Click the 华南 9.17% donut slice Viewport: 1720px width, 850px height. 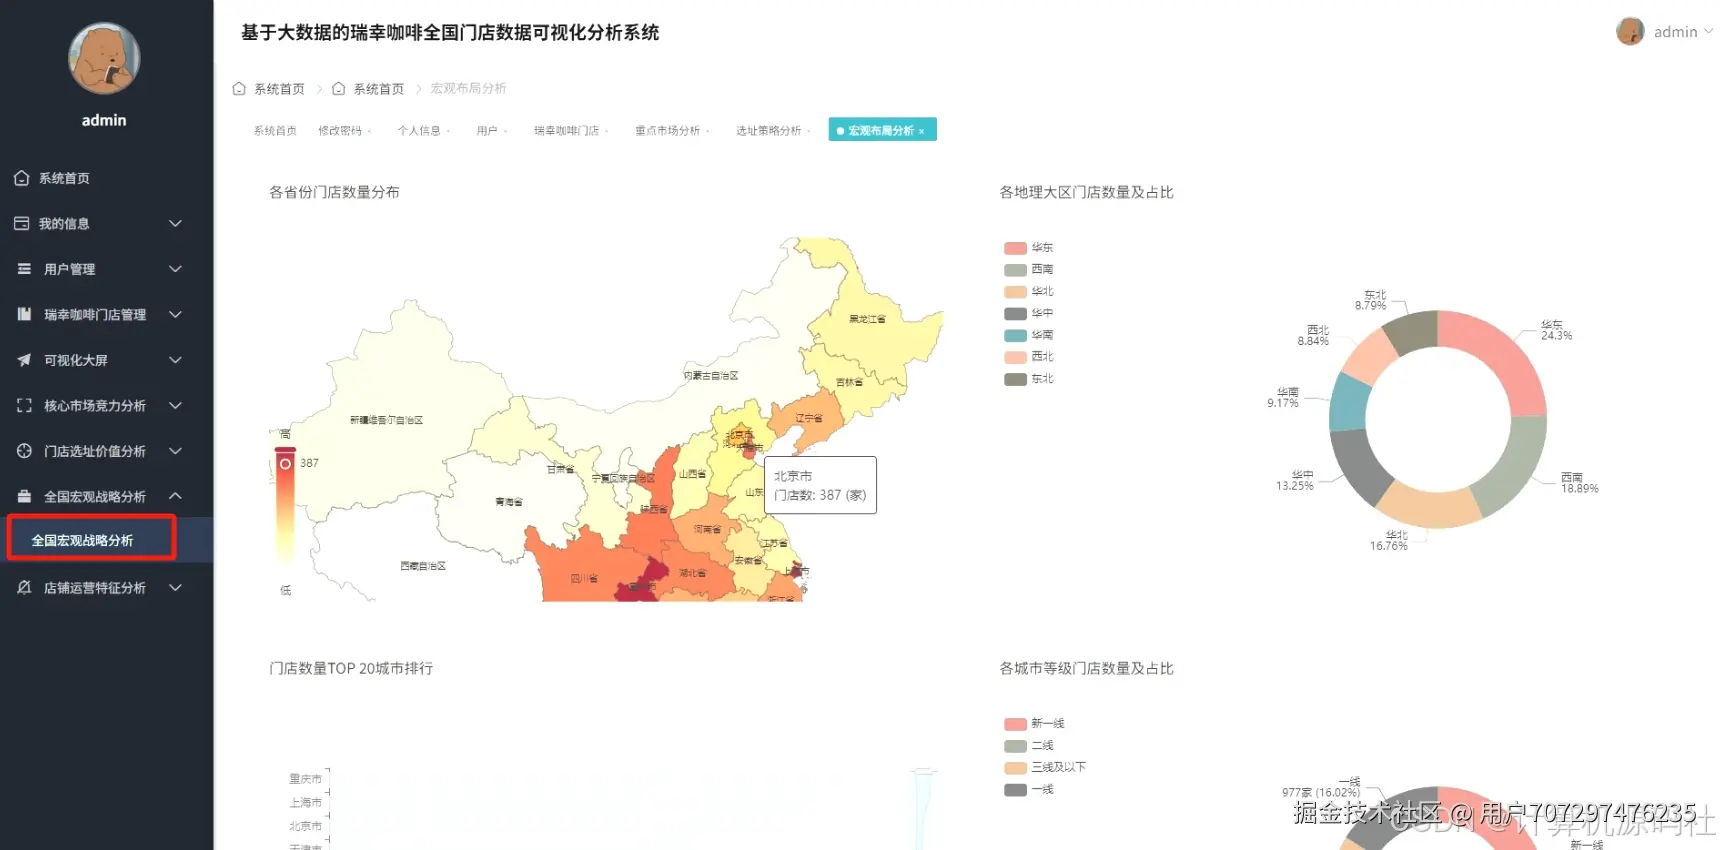tap(1350, 402)
